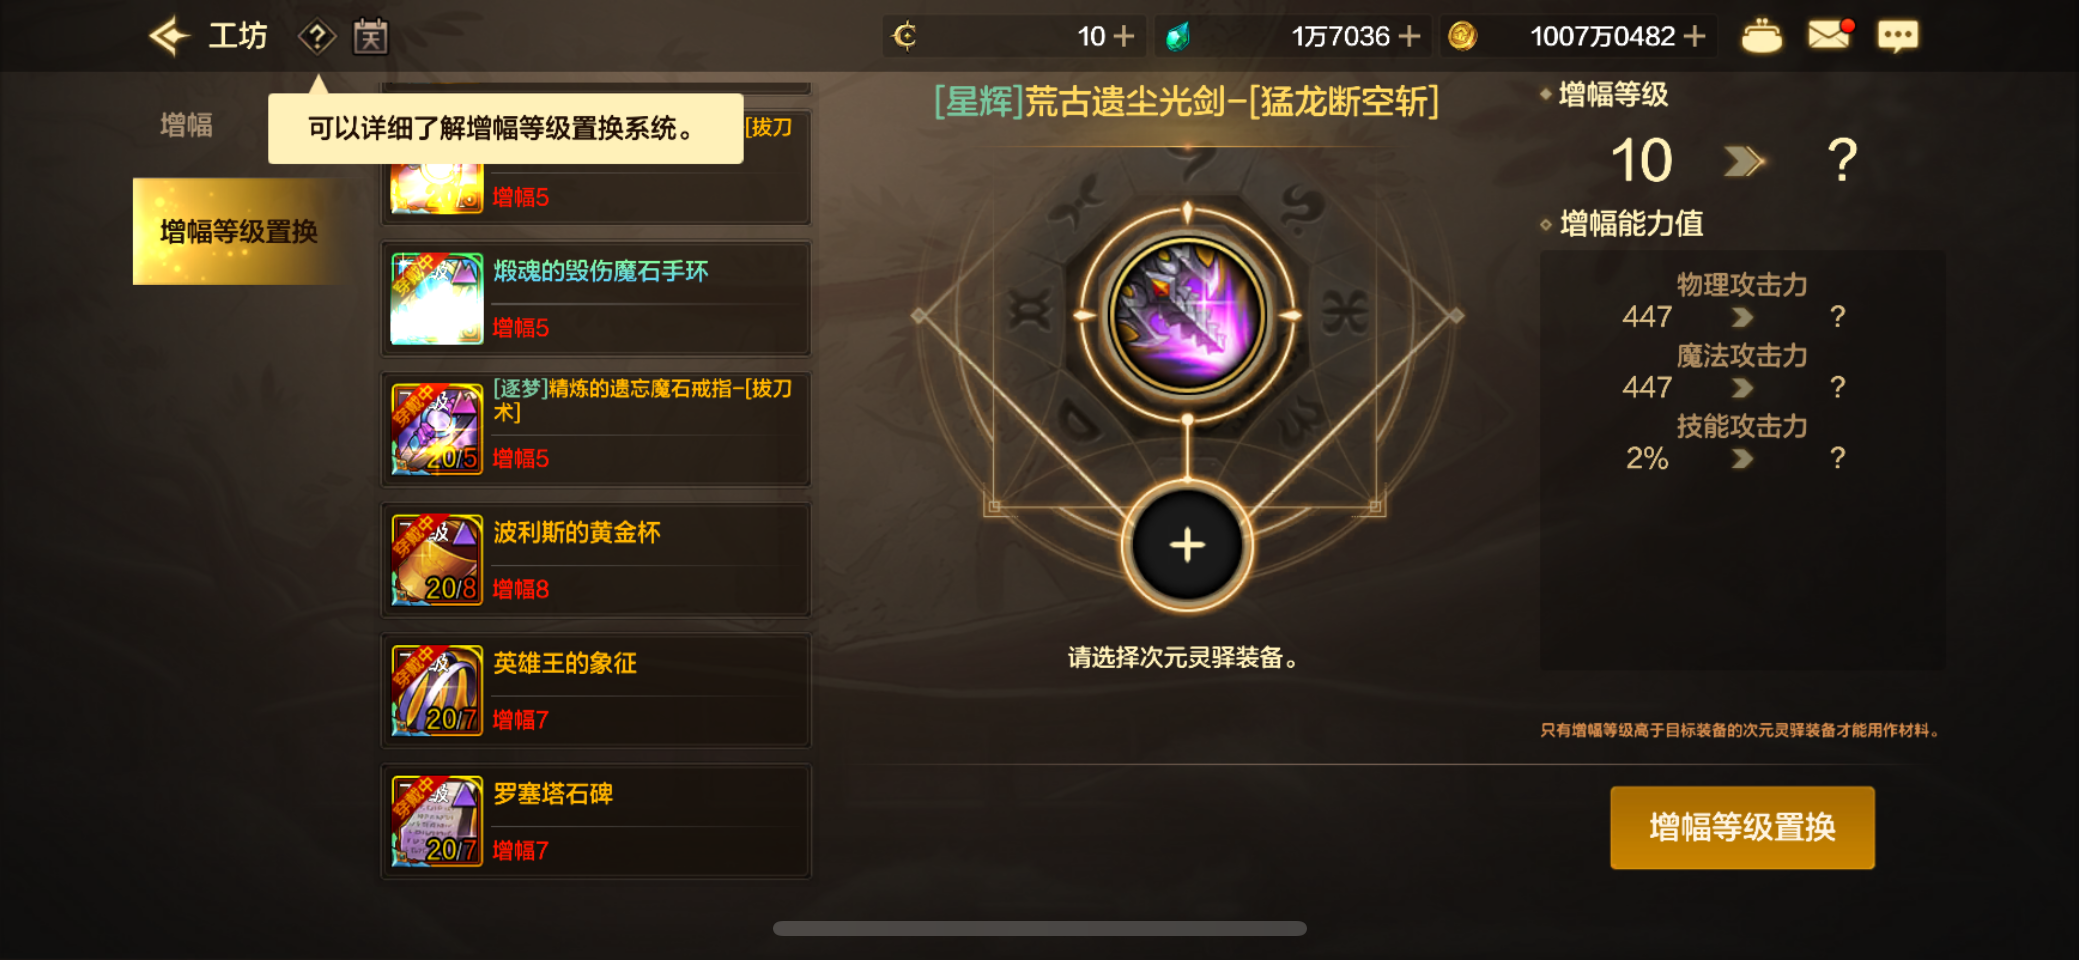
Task: Open the treasure pouch icon
Action: click(x=1761, y=37)
